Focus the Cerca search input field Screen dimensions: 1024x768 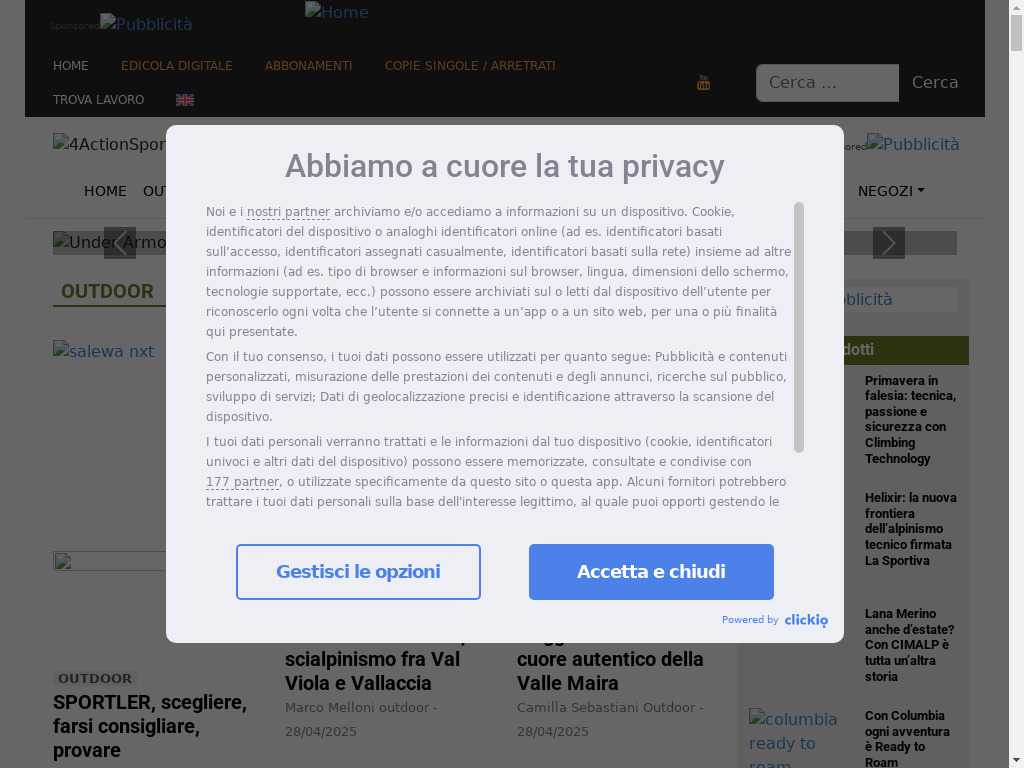tap(827, 83)
